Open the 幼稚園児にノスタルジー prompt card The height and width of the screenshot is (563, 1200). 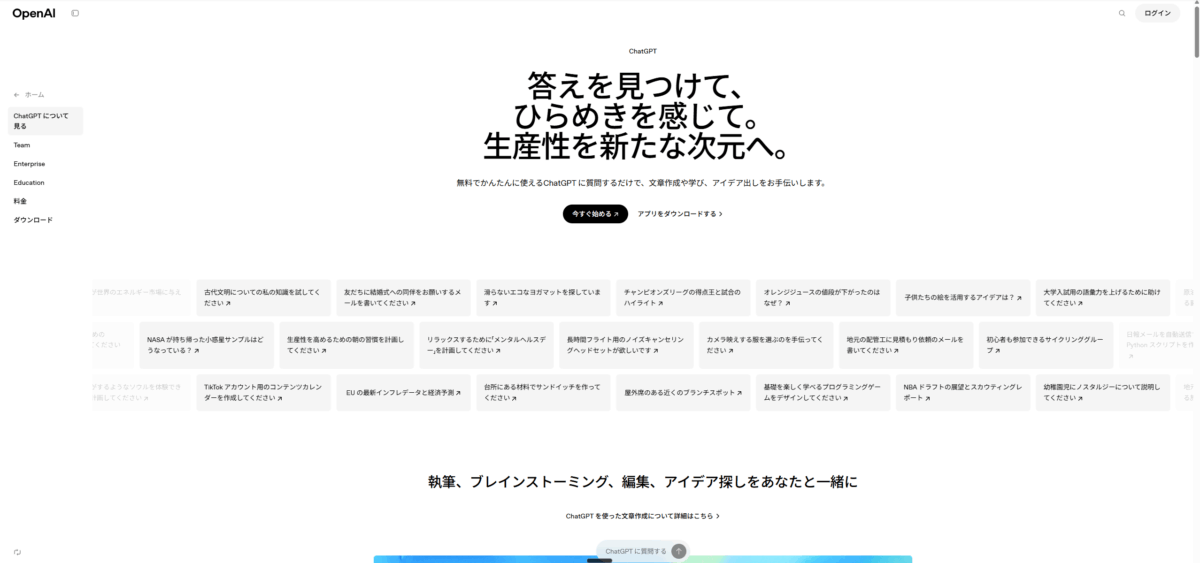[x=1103, y=392]
